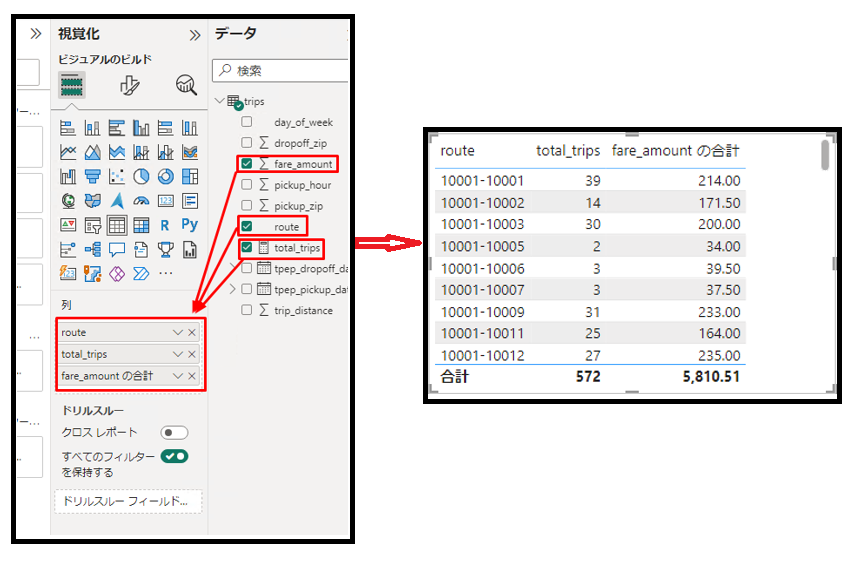Screen dimensions: 867x570
Task: Collapse the trips table tree
Action: tap(220, 101)
